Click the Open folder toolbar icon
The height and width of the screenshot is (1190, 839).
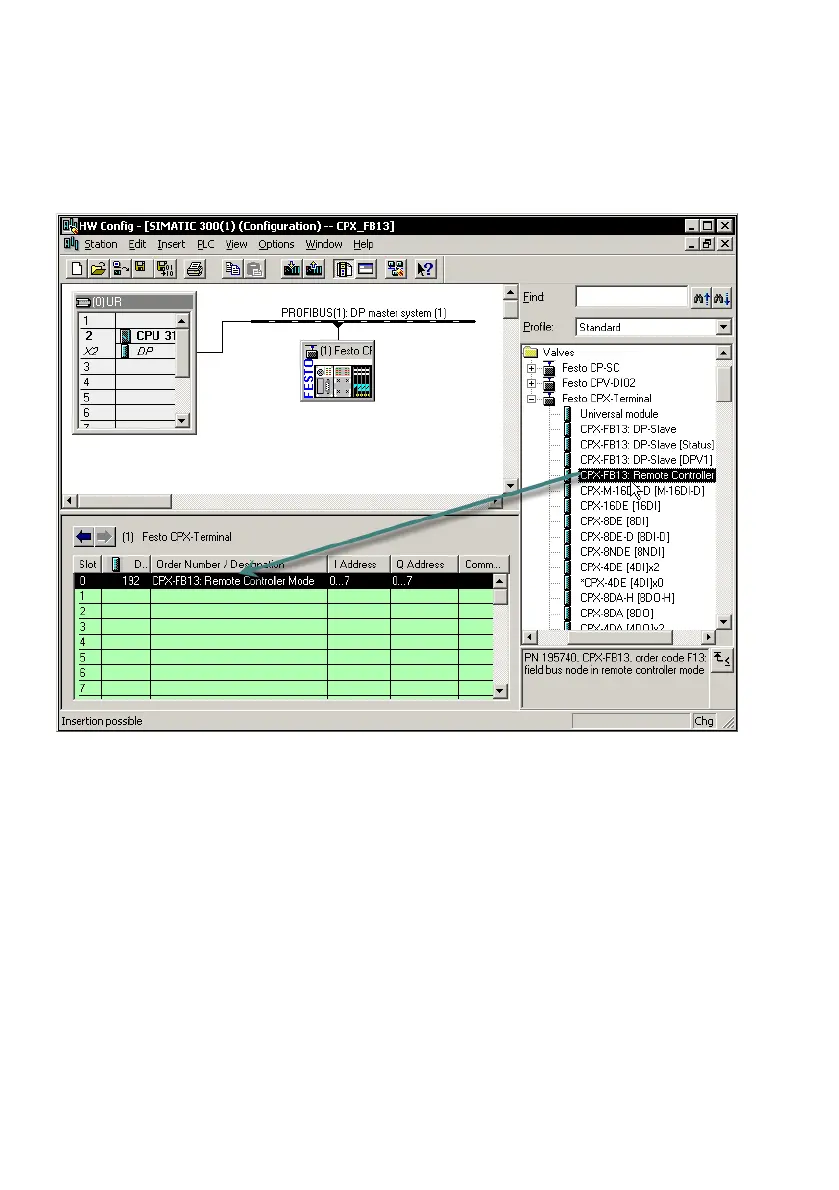coord(98,269)
